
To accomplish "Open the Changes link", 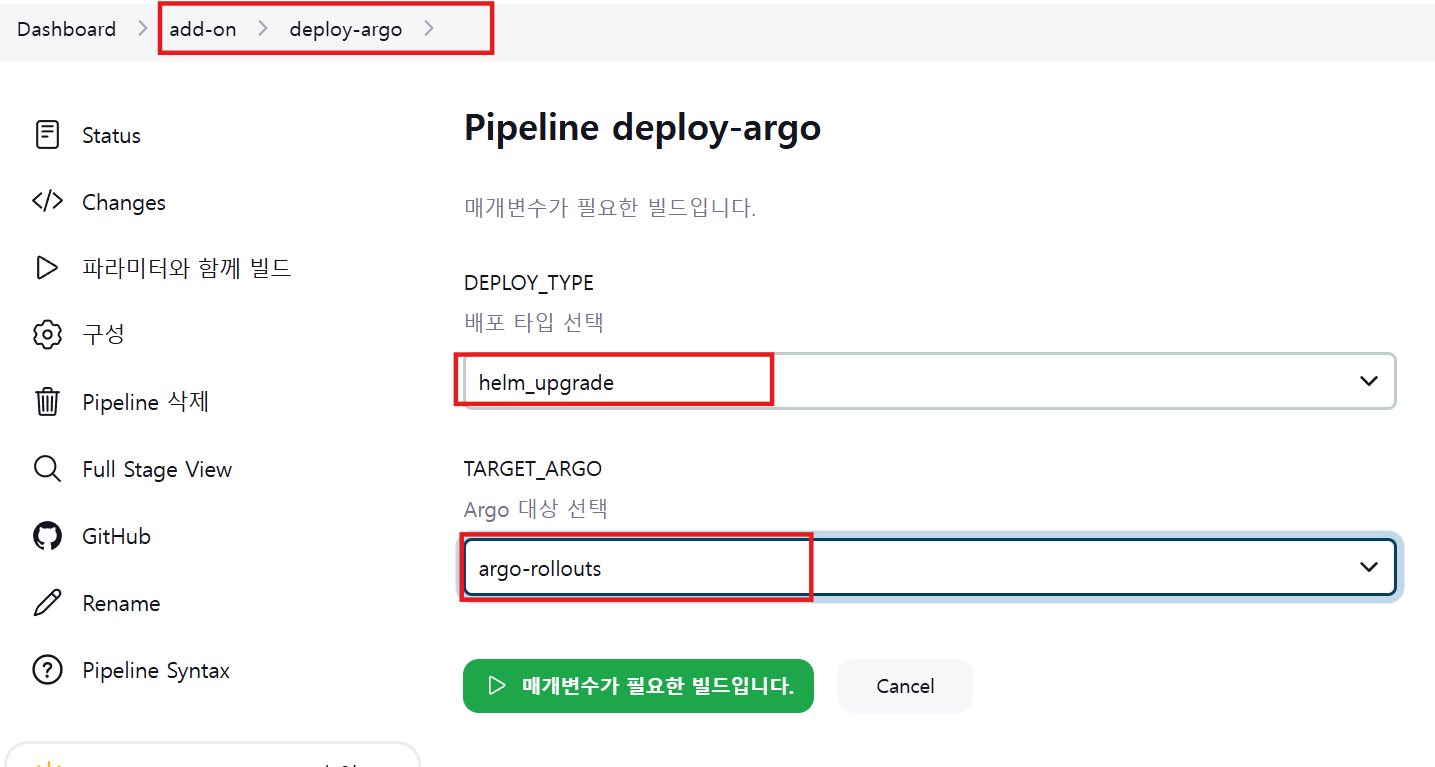I will (124, 202).
